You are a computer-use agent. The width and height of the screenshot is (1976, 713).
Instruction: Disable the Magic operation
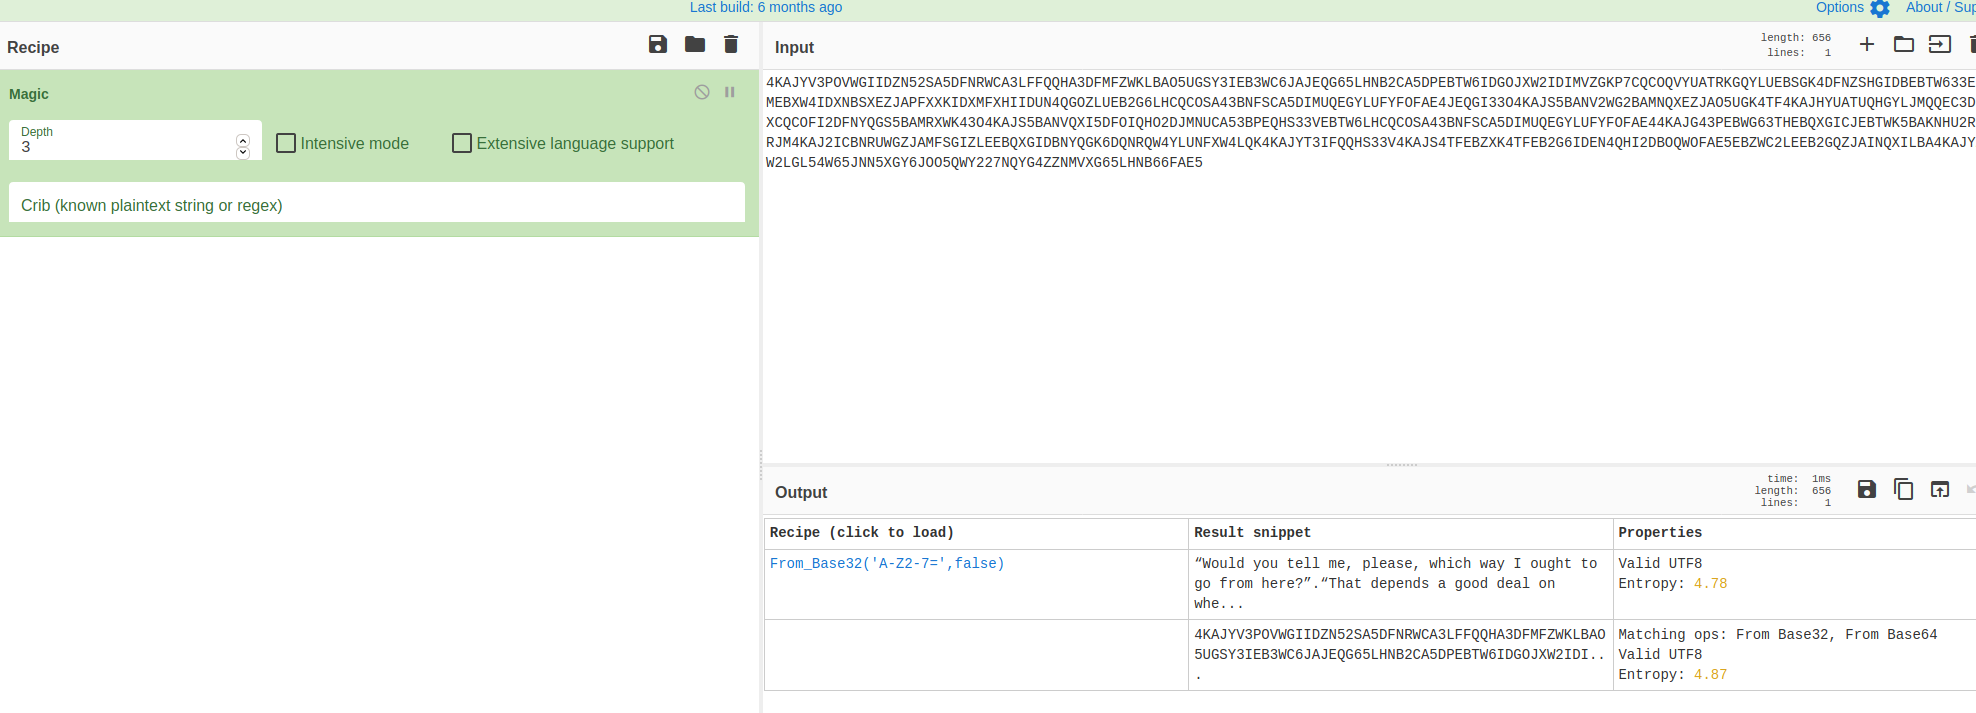click(x=702, y=92)
